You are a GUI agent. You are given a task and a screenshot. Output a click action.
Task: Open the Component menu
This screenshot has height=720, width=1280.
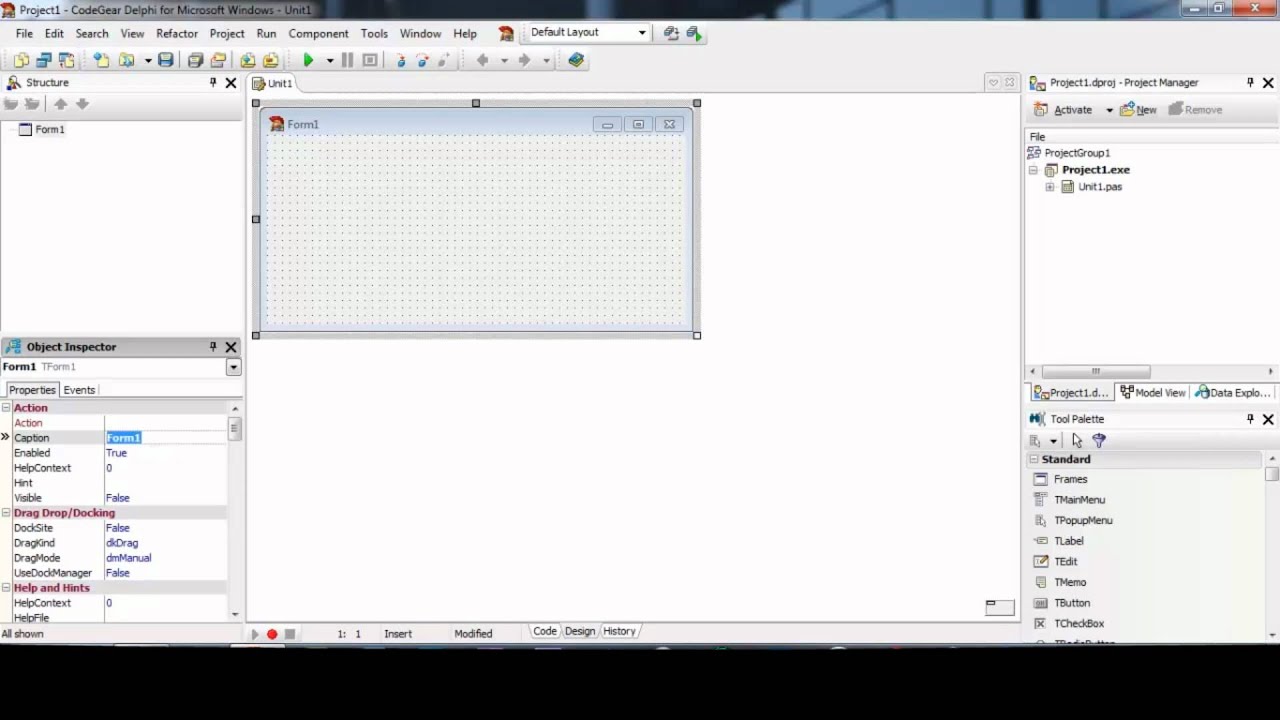point(318,33)
